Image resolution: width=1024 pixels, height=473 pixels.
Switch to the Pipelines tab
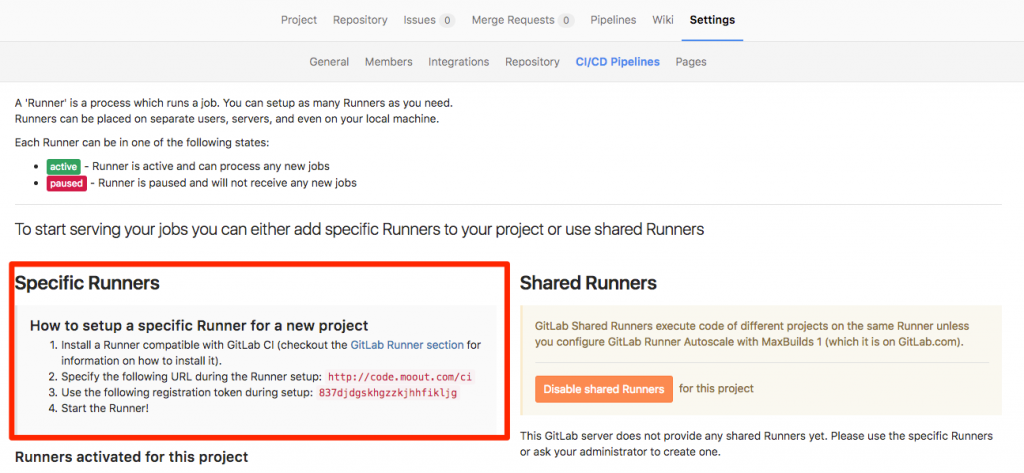[614, 20]
